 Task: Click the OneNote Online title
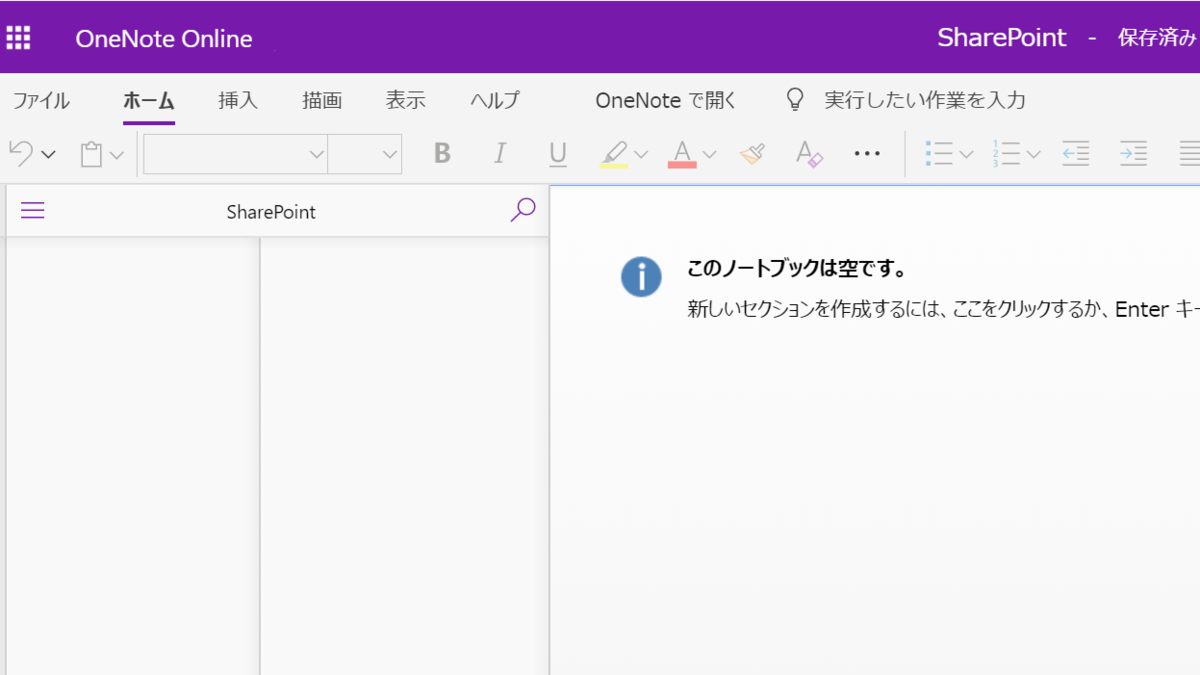164,39
